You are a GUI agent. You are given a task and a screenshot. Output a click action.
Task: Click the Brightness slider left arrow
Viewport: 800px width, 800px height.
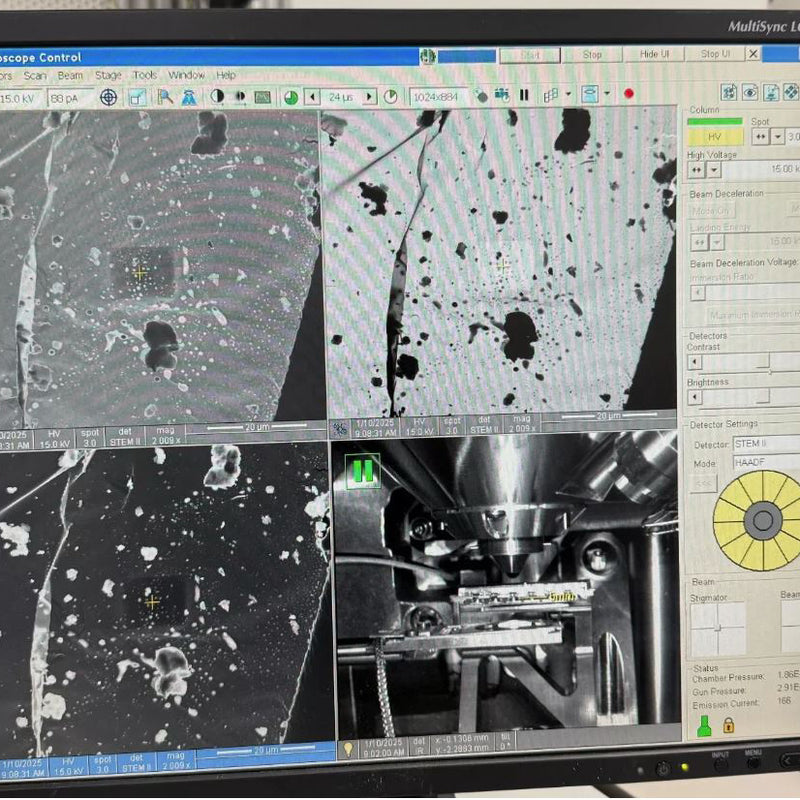tap(694, 397)
